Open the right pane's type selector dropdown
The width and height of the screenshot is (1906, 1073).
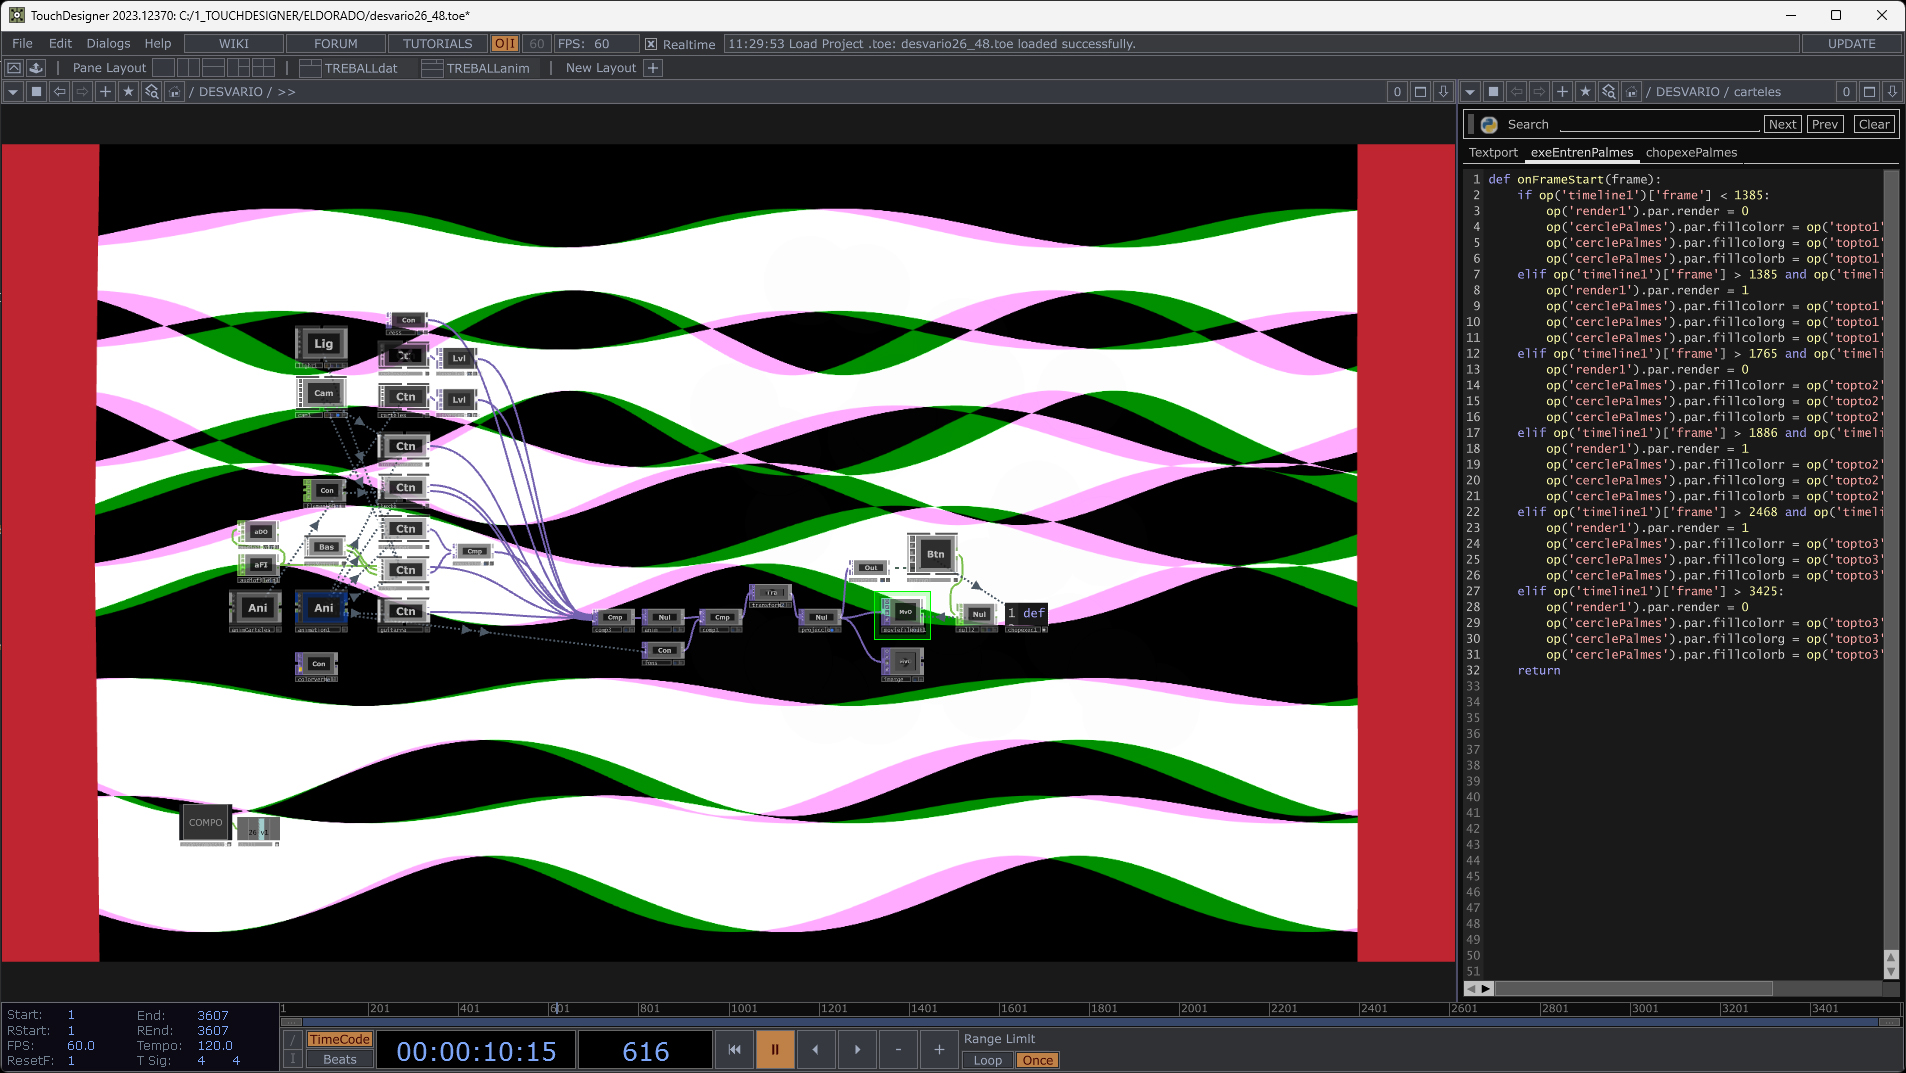pos(1469,91)
